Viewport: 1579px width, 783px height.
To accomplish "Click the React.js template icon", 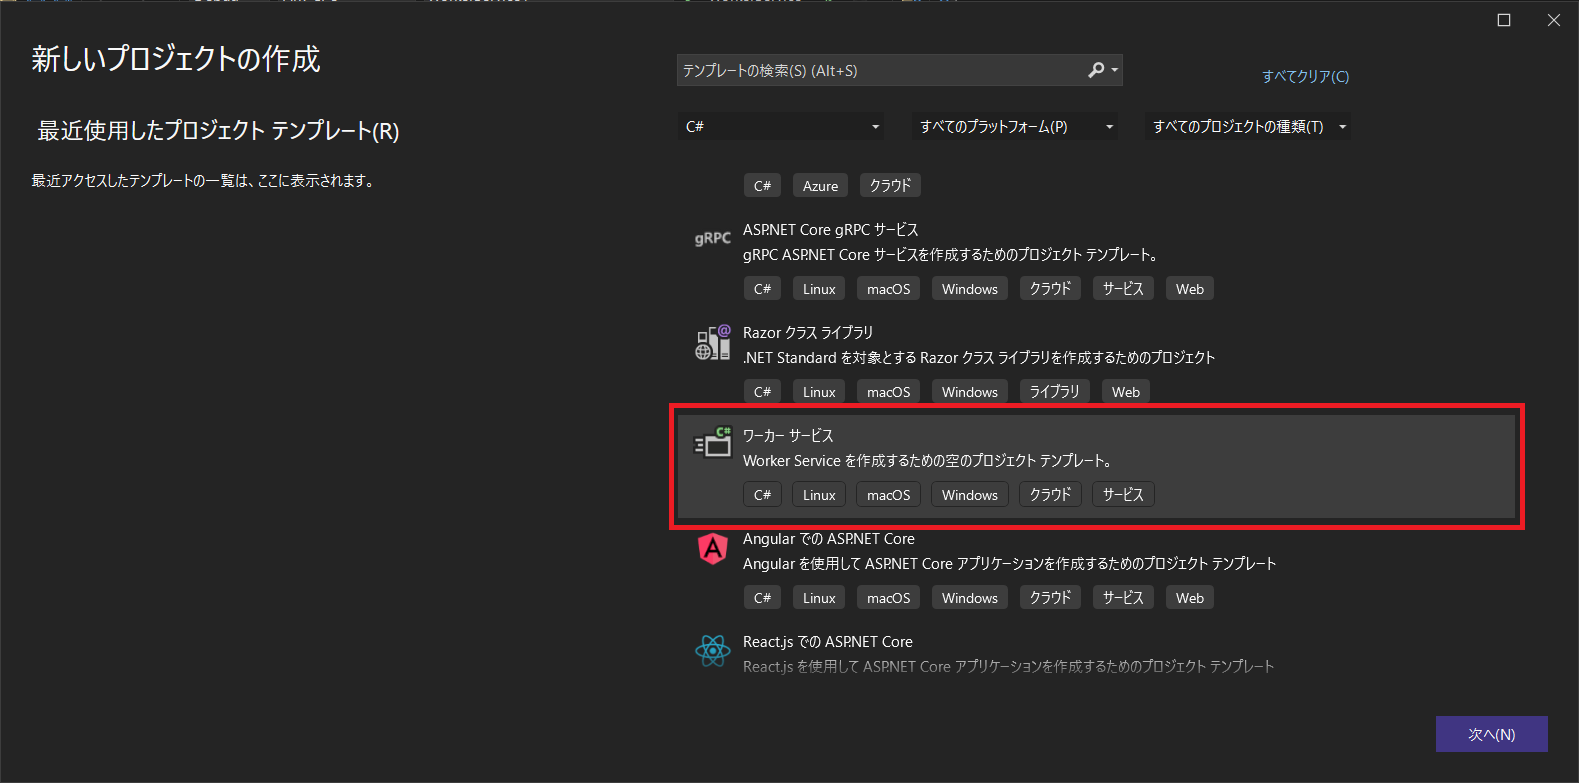I will pyautogui.click(x=713, y=651).
